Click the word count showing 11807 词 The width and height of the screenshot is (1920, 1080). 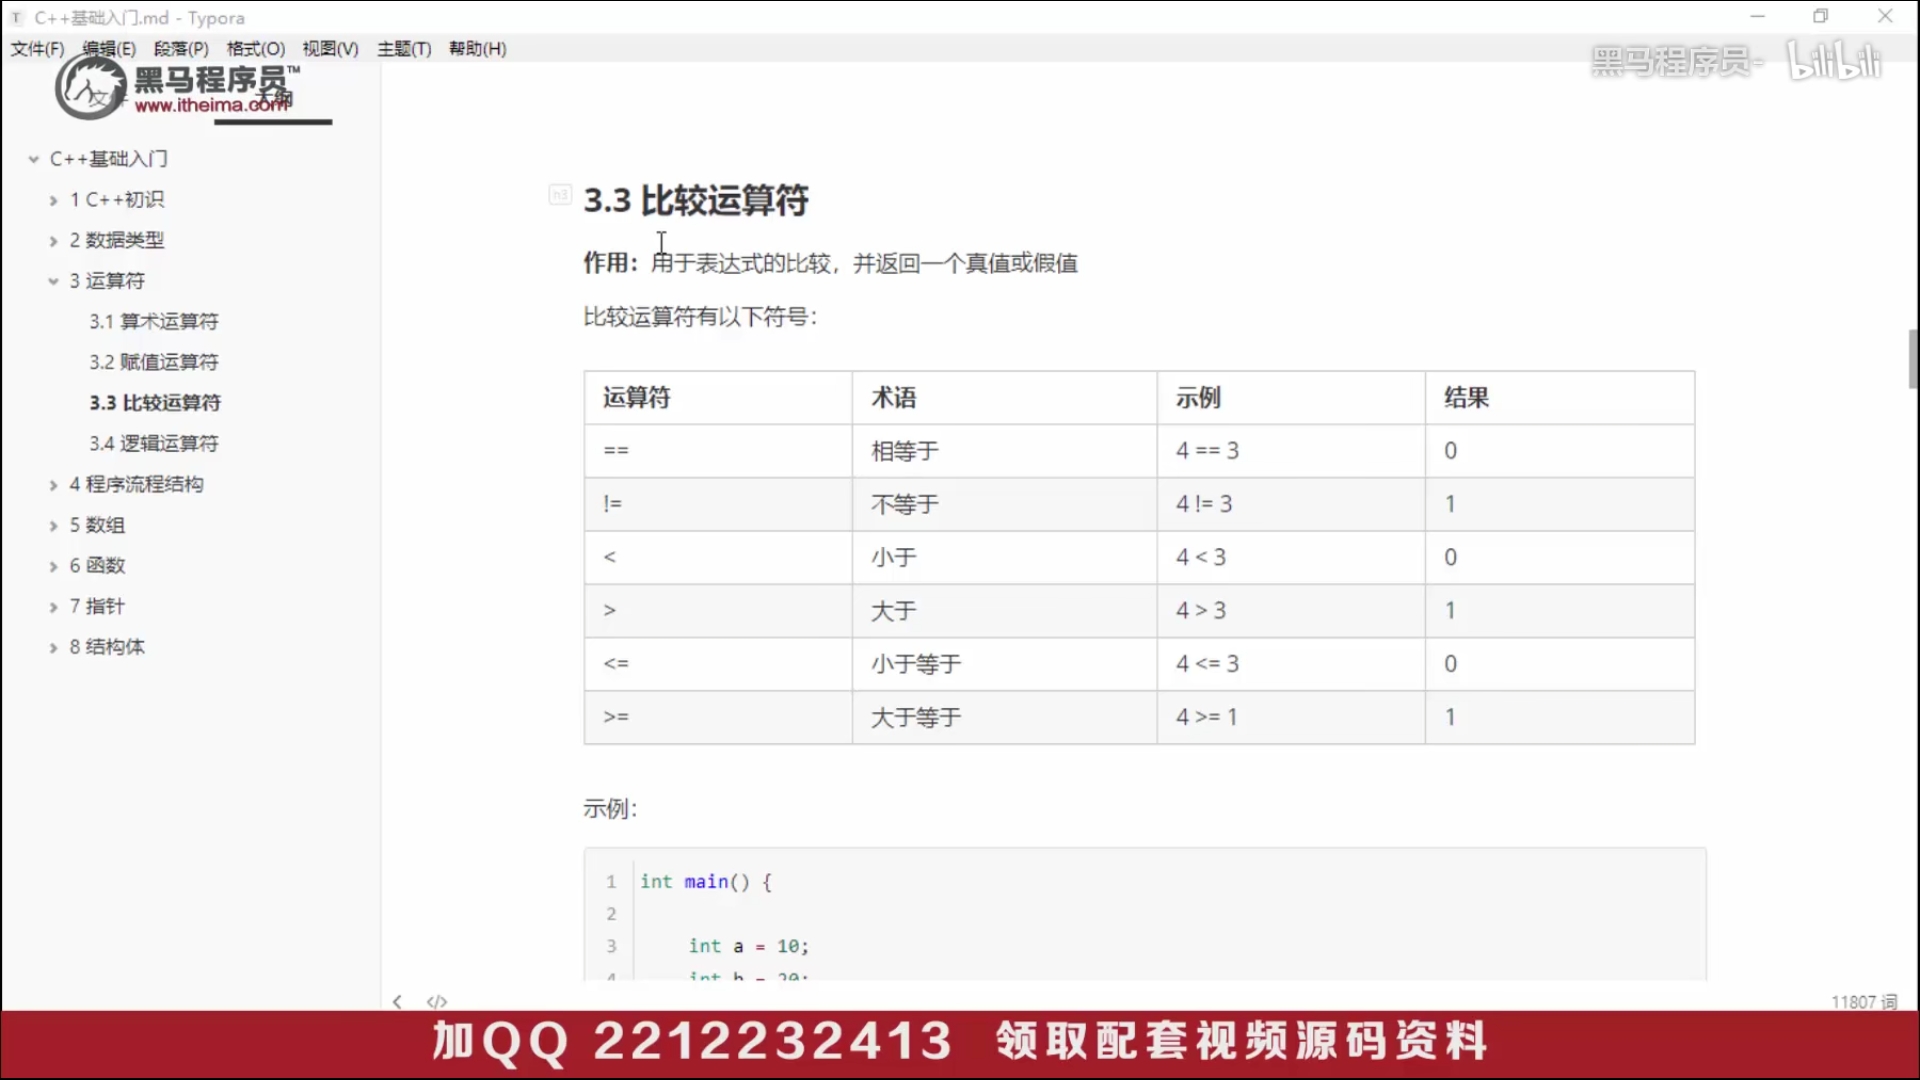point(1862,1002)
